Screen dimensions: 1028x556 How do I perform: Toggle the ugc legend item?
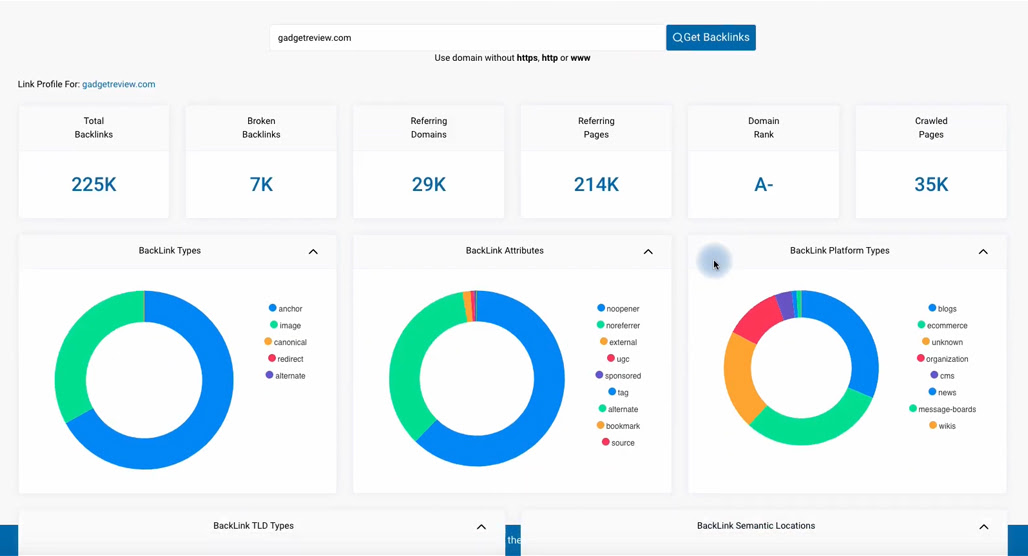click(x=618, y=359)
